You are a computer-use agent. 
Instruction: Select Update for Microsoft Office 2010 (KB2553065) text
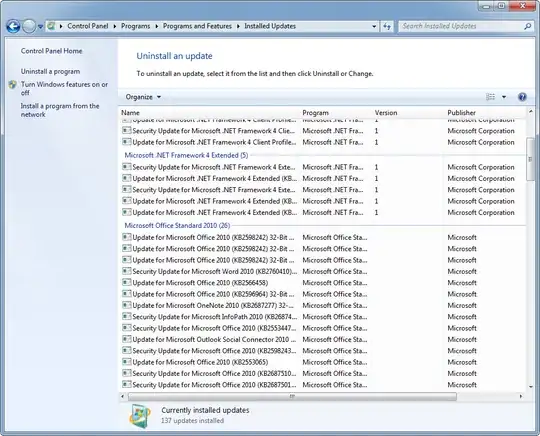[200, 362]
